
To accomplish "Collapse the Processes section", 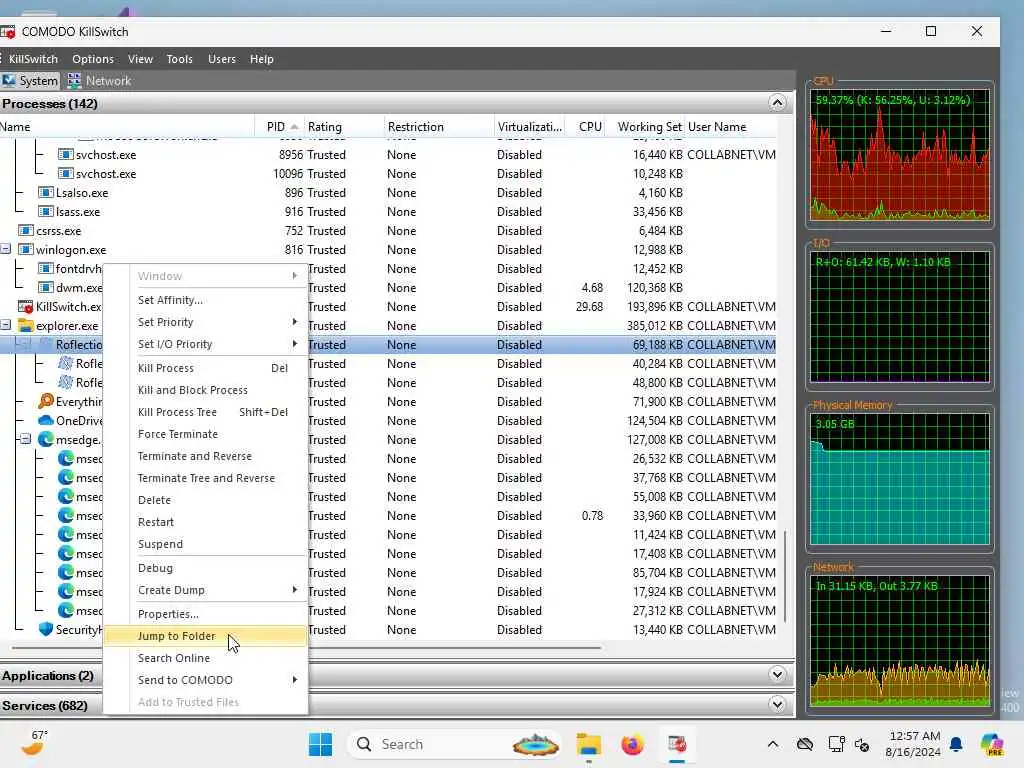I will click(777, 103).
